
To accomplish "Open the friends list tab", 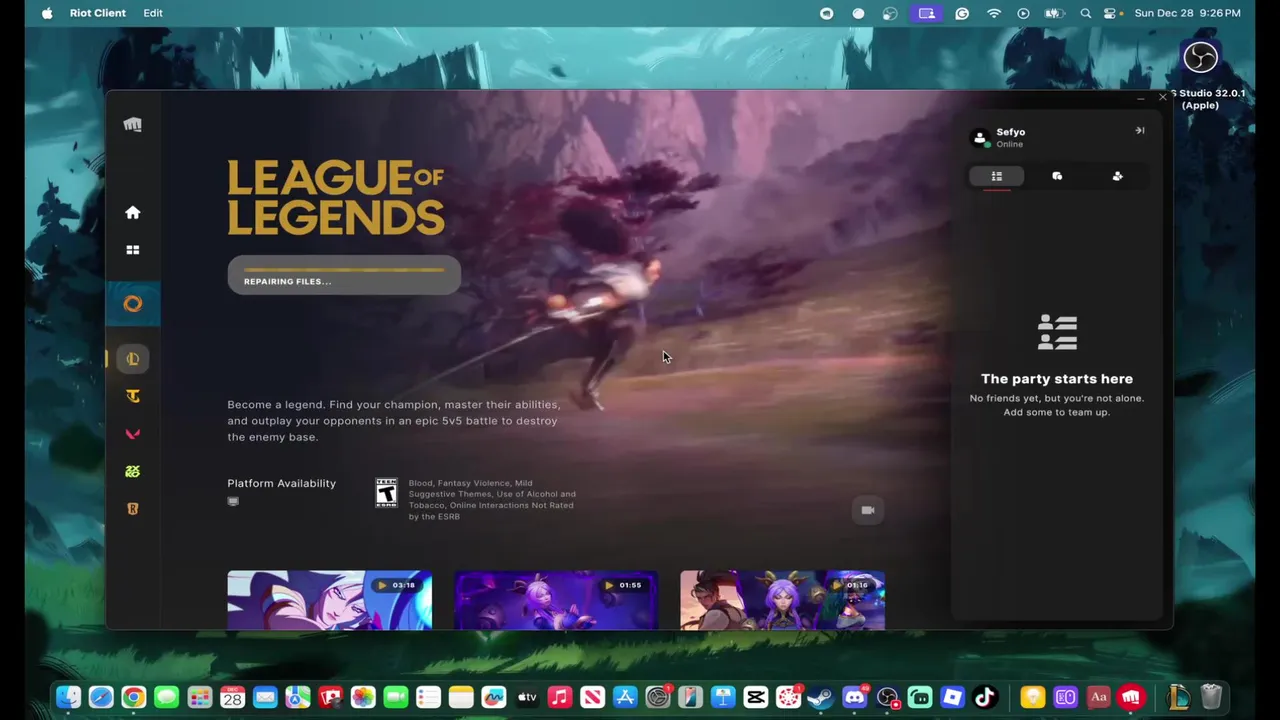I will point(996,176).
